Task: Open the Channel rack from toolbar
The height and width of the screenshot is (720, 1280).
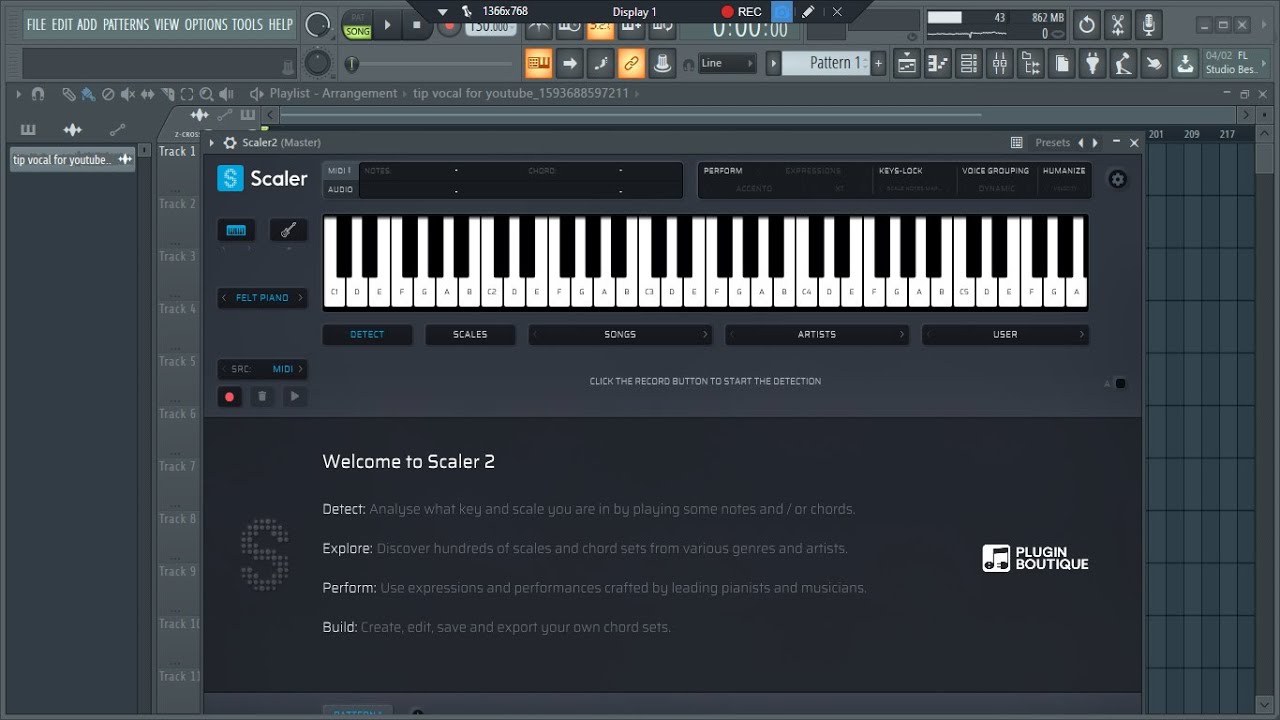Action: click(969, 63)
